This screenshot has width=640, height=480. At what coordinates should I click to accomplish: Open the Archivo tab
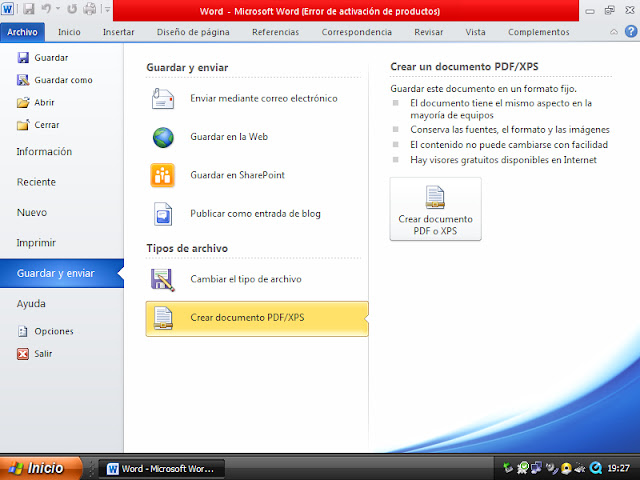click(x=22, y=32)
